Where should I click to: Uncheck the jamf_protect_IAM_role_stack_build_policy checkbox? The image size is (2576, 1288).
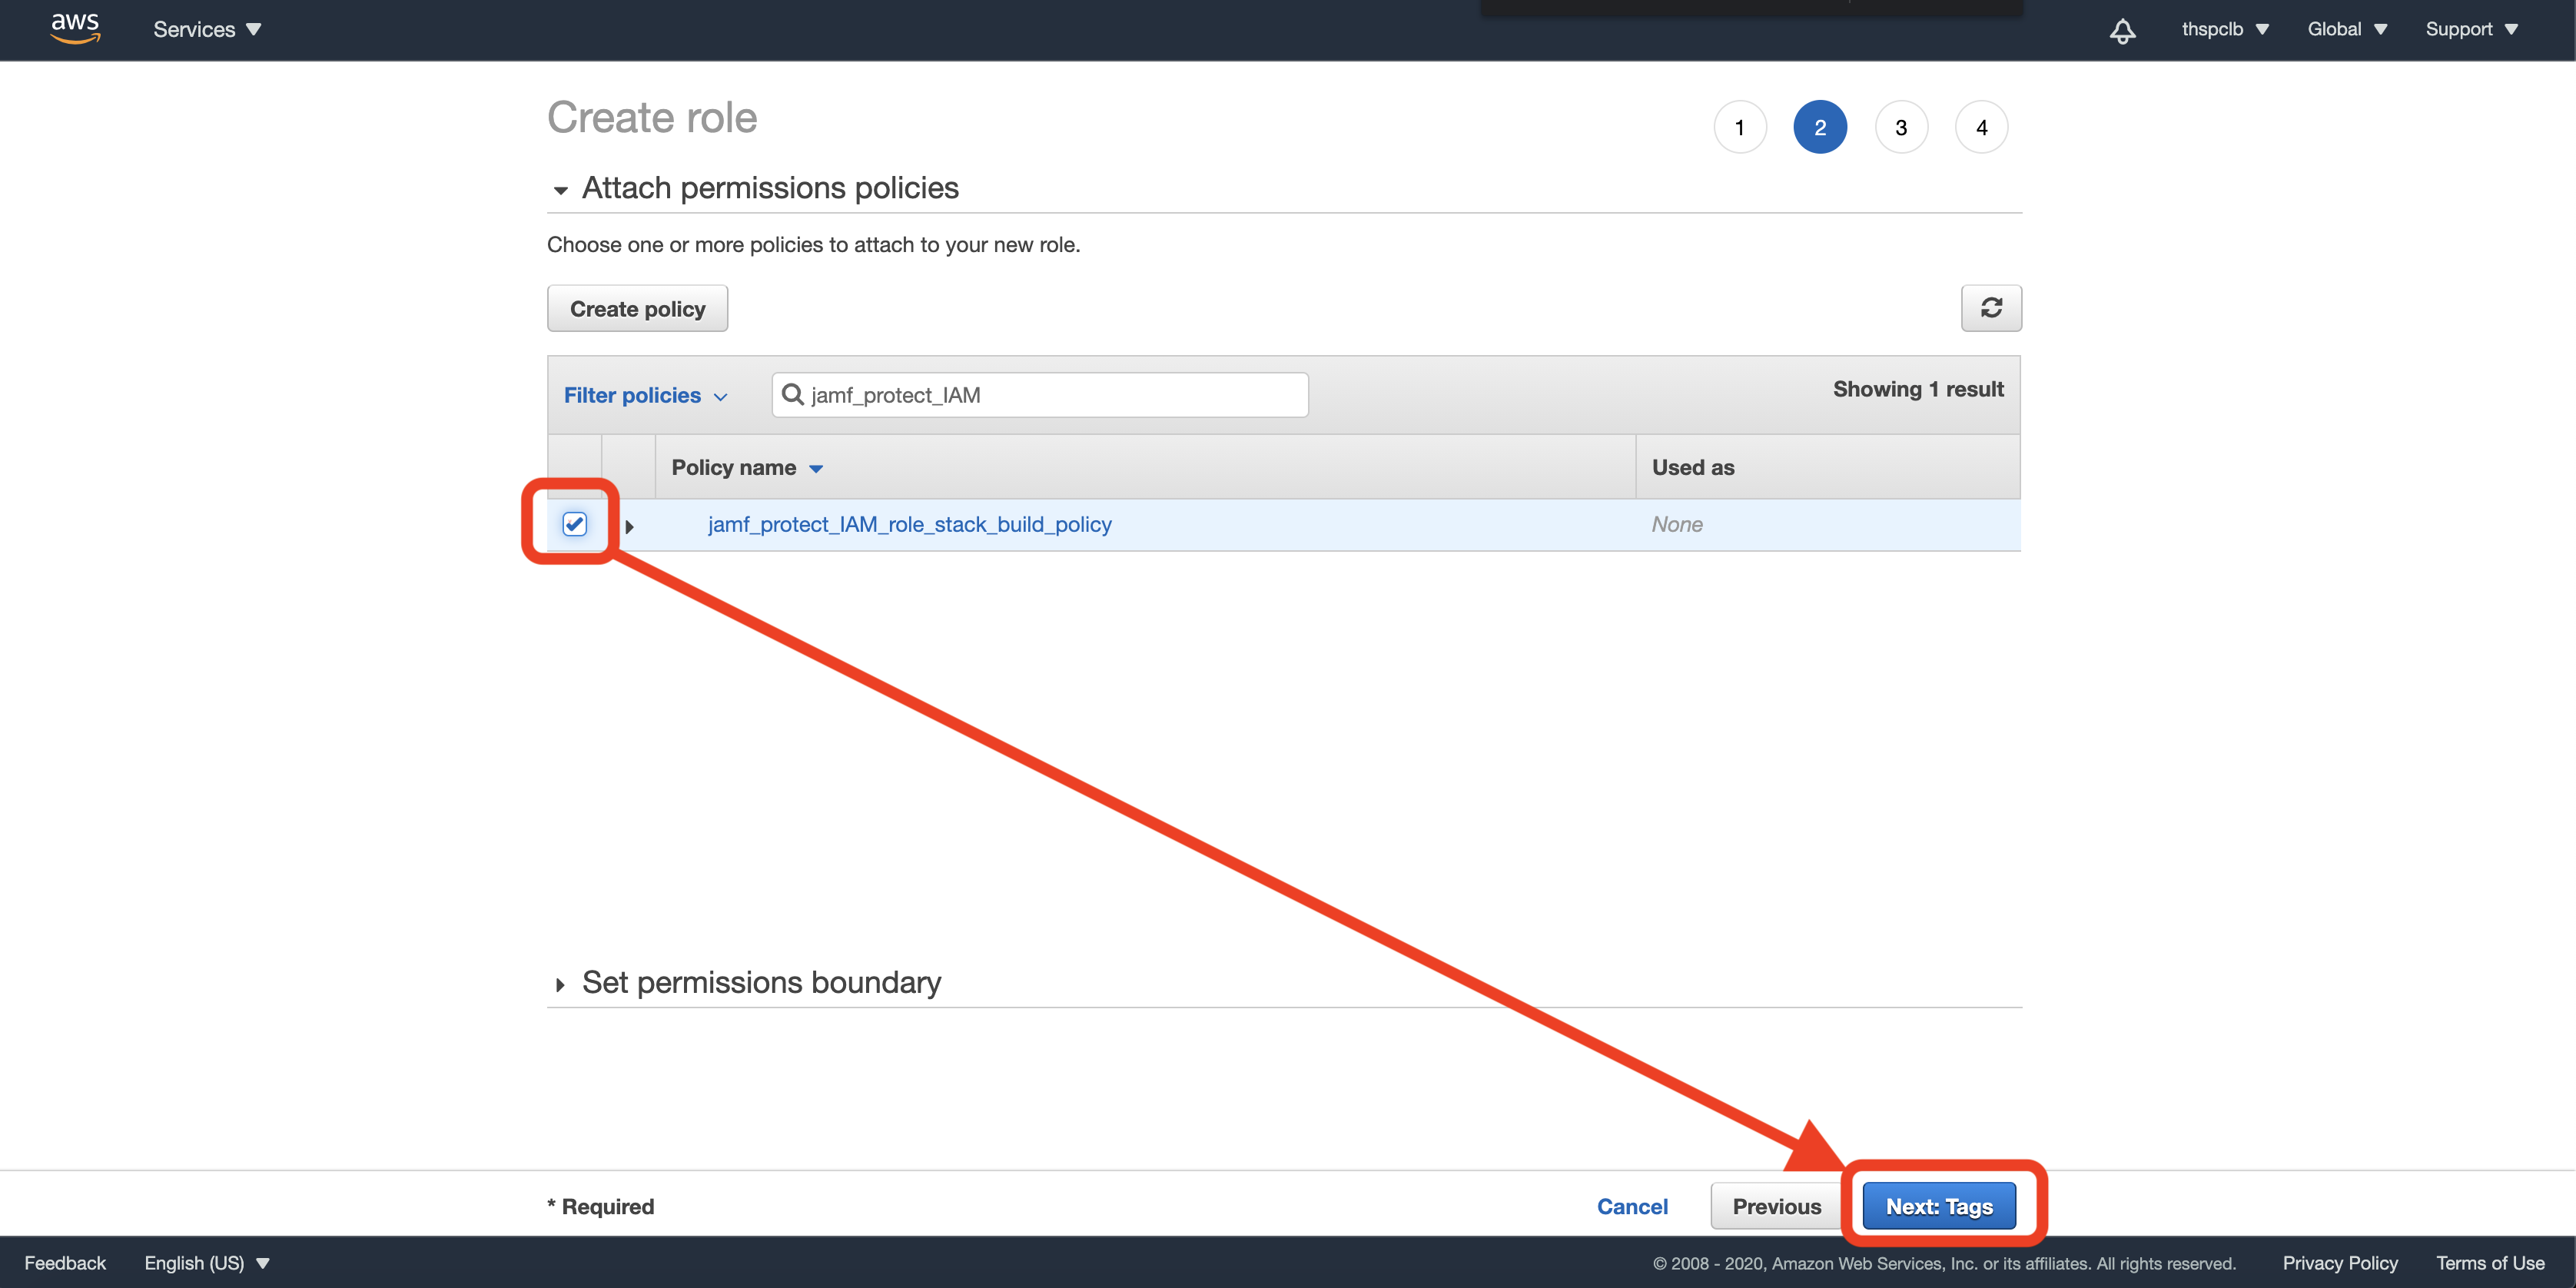click(574, 524)
